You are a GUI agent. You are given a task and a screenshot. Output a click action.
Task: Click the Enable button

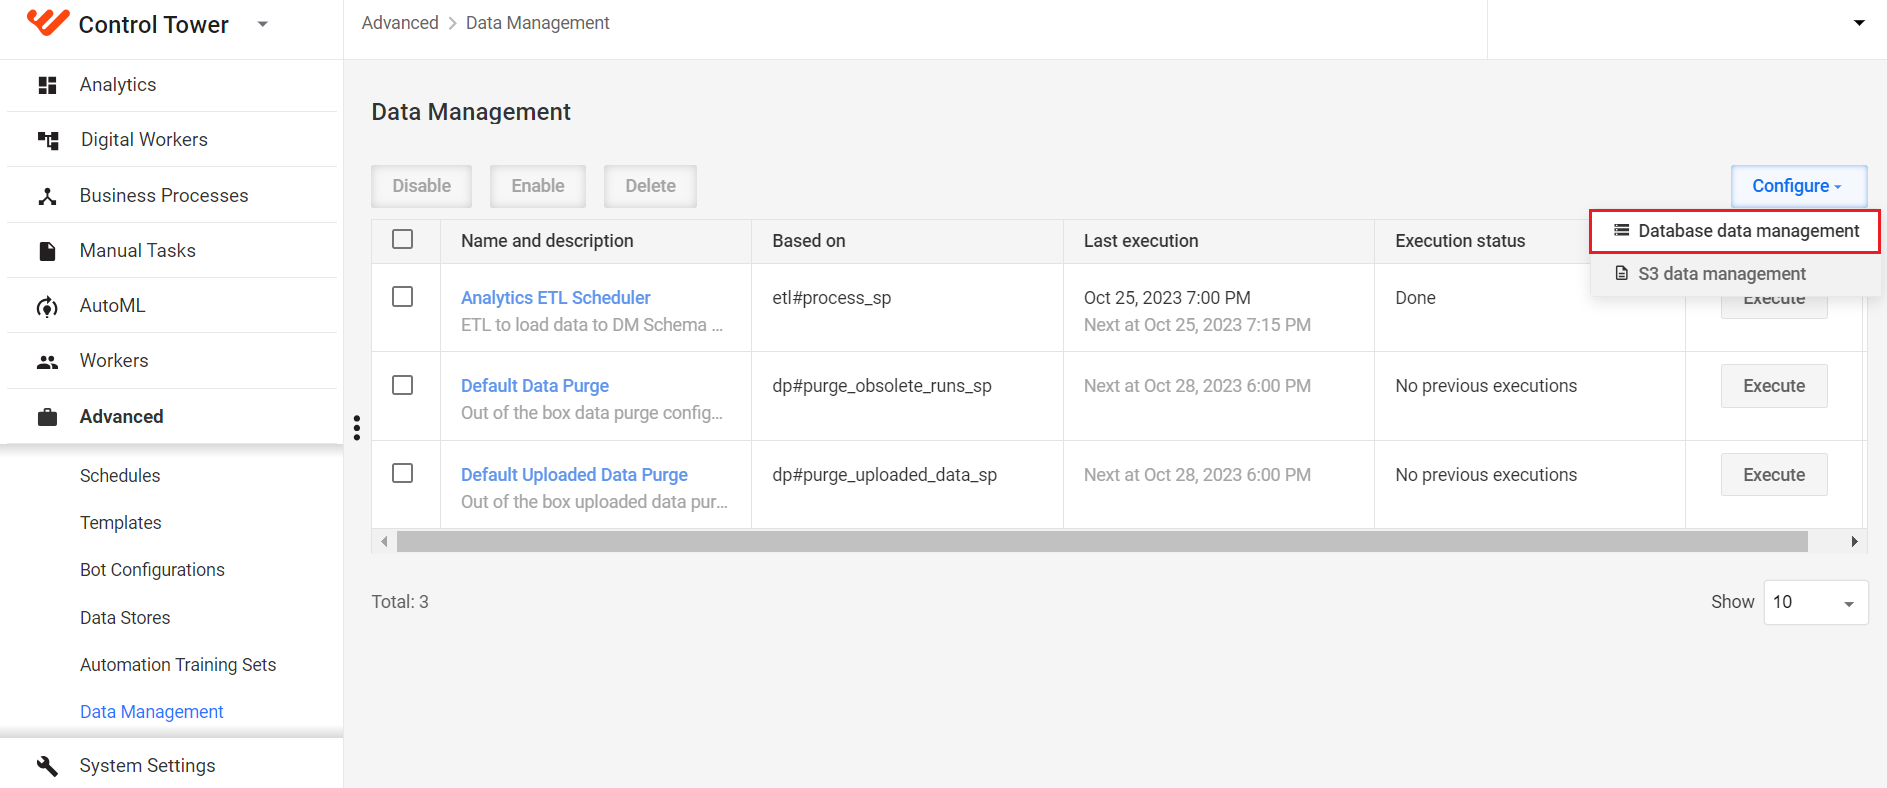tap(538, 186)
